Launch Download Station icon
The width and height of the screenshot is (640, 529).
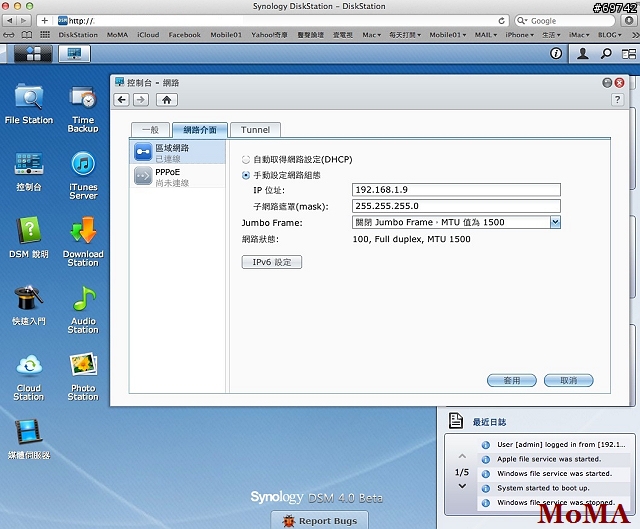click(83, 242)
